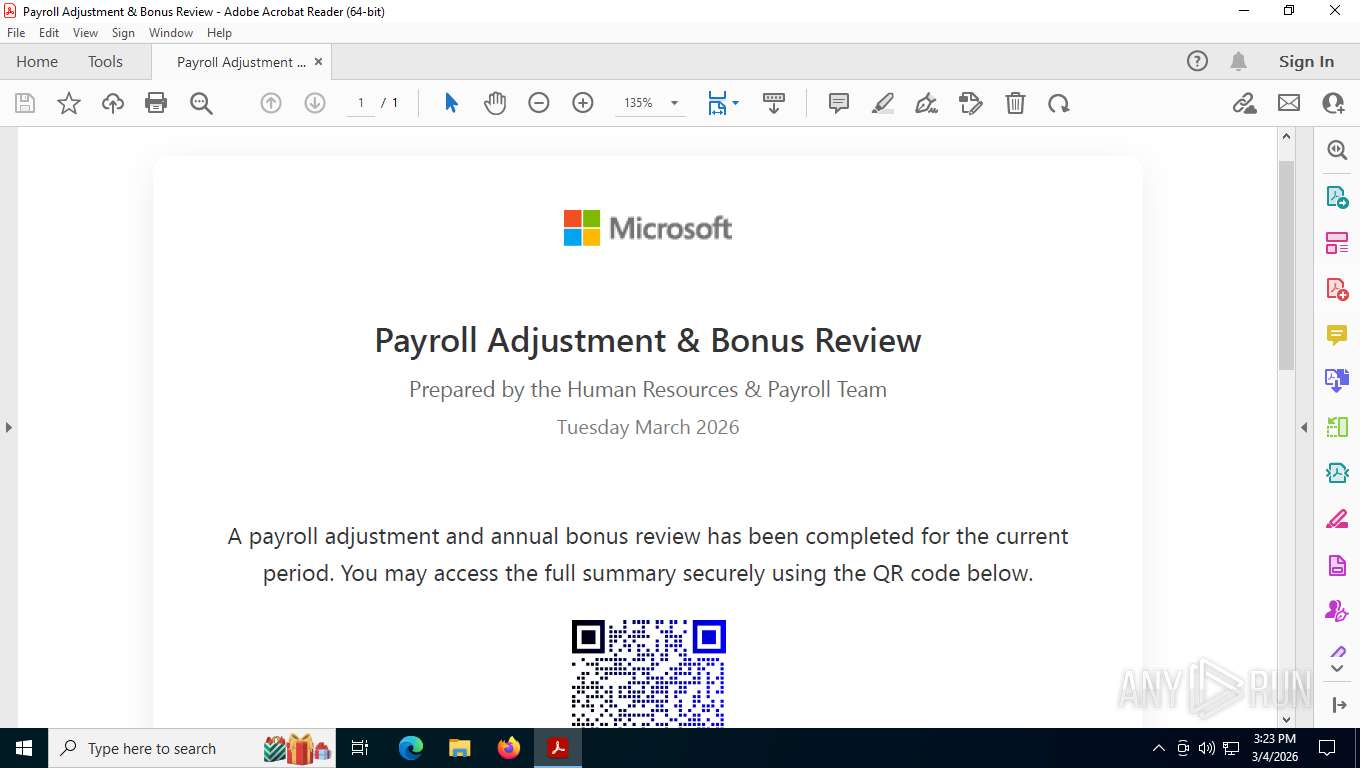The width and height of the screenshot is (1360, 768).
Task: Open Windows Start menu
Action: click(23, 748)
